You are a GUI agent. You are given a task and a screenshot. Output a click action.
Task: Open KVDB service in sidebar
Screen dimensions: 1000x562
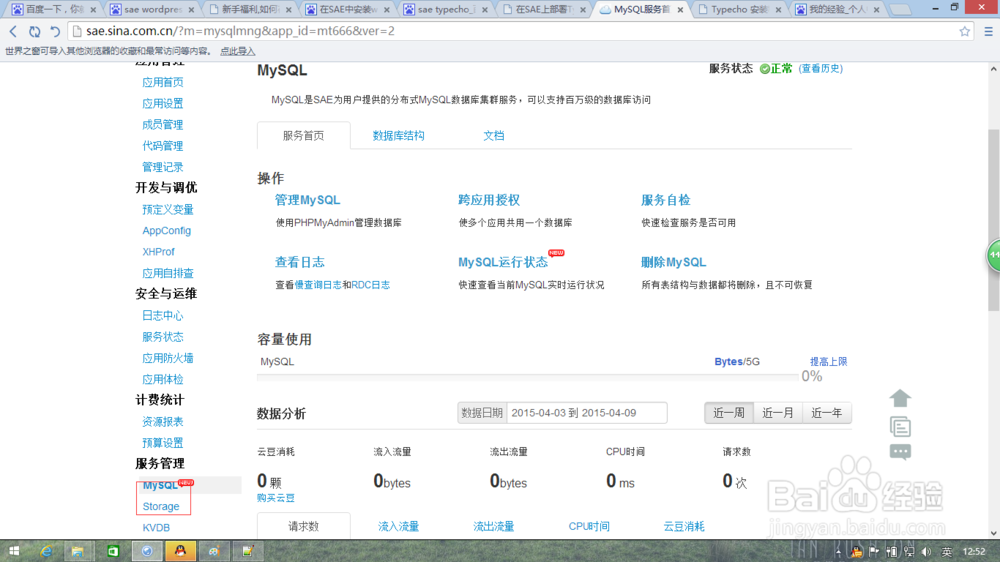156,528
